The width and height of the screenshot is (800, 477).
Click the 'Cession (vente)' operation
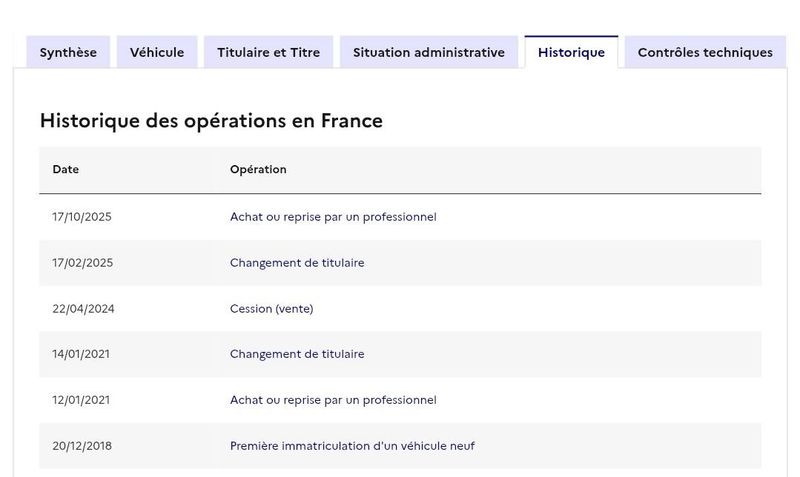click(x=271, y=309)
